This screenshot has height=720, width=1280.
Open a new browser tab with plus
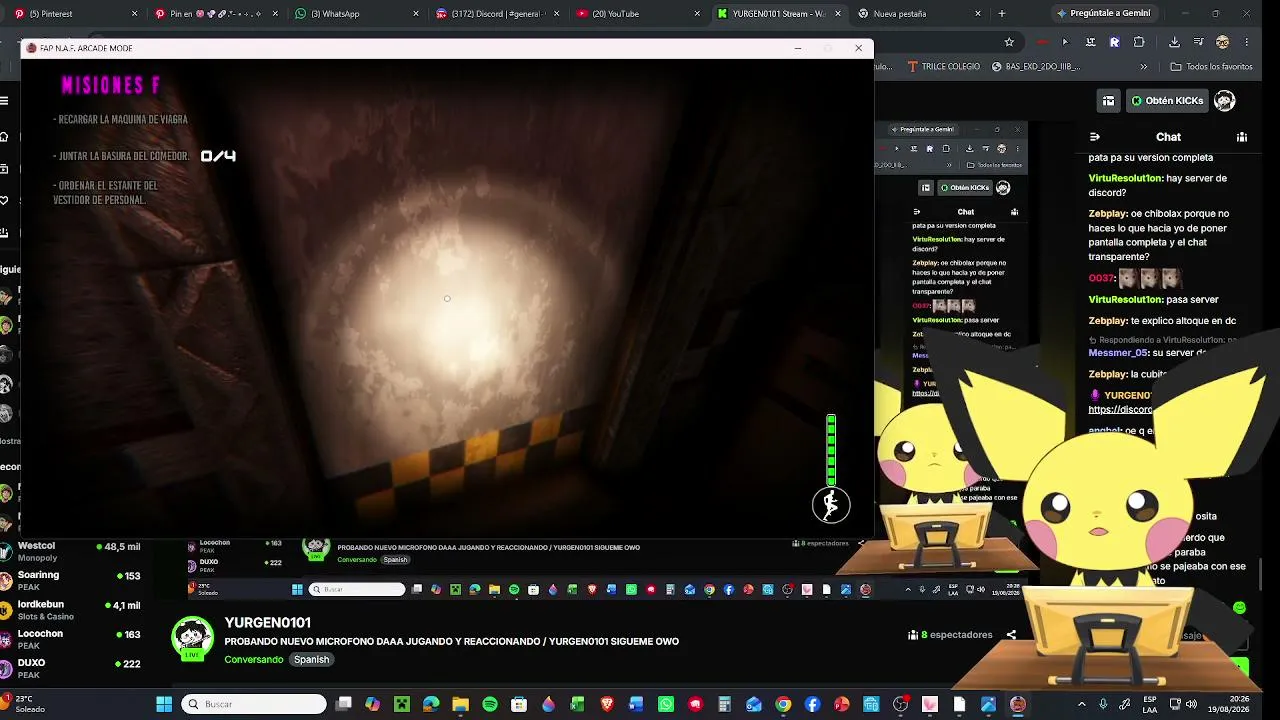(x=1003, y=14)
